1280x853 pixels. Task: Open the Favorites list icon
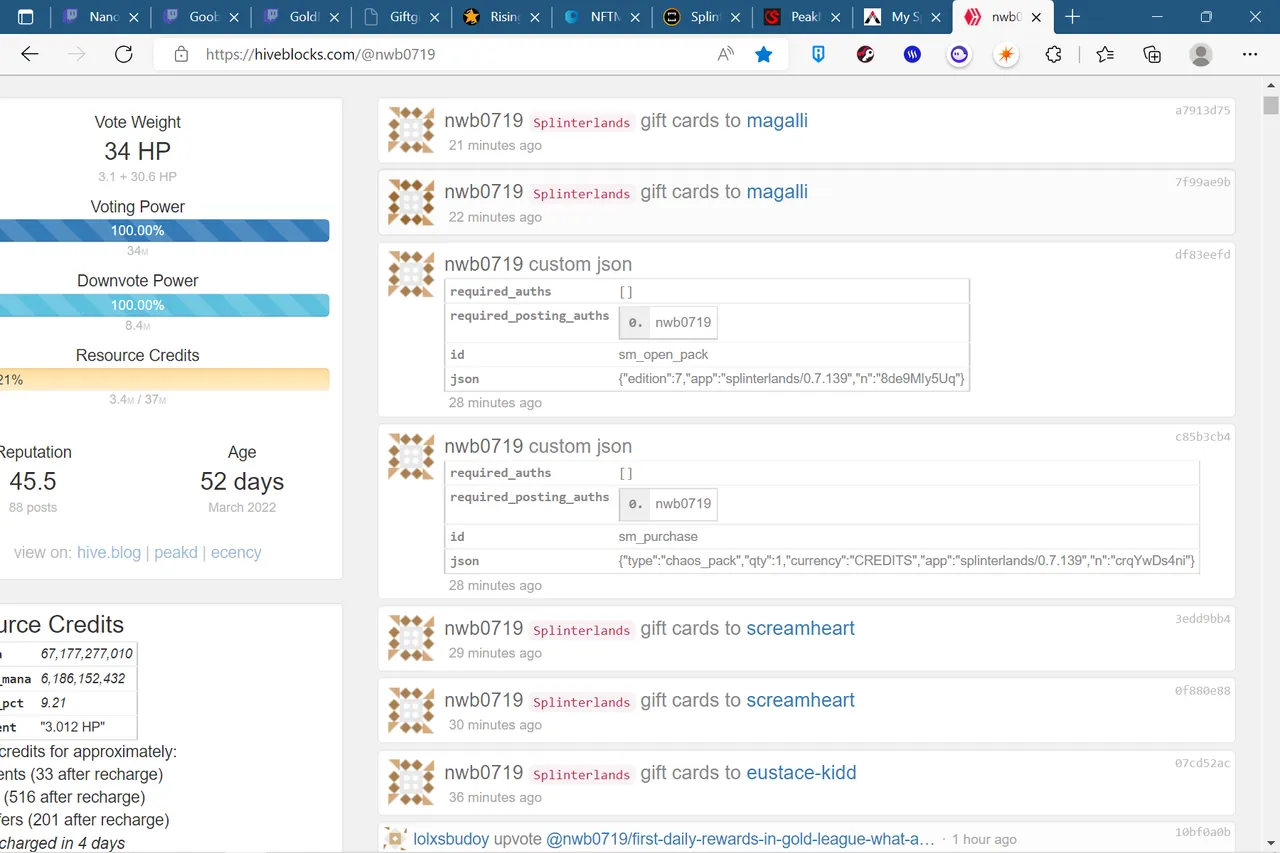1105,55
